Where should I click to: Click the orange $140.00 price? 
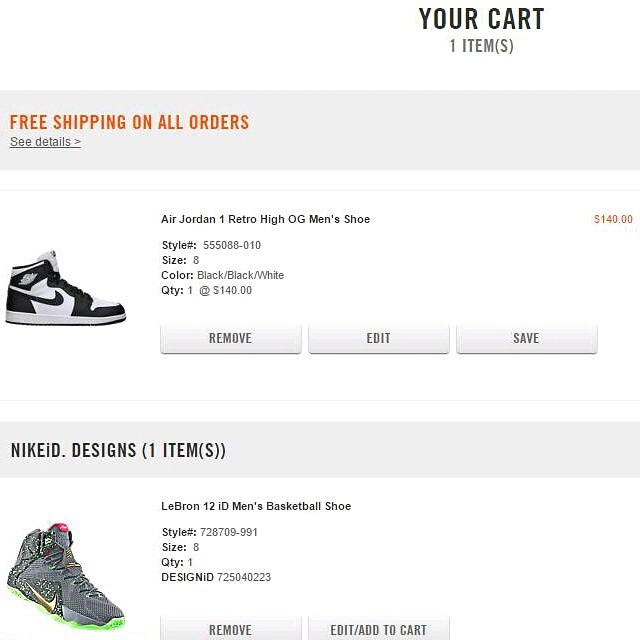[x=613, y=220]
